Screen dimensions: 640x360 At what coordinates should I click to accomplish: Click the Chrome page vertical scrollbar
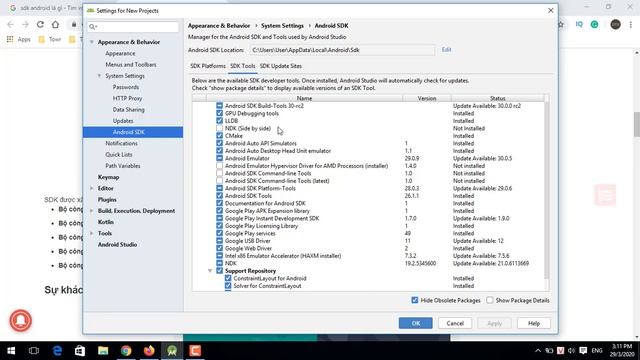tap(637, 124)
